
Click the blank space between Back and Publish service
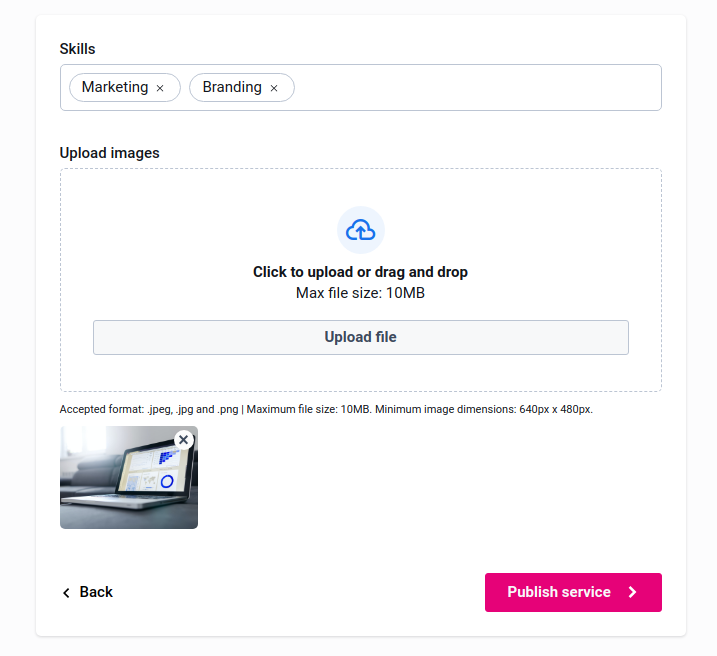pyautogui.click(x=300, y=592)
